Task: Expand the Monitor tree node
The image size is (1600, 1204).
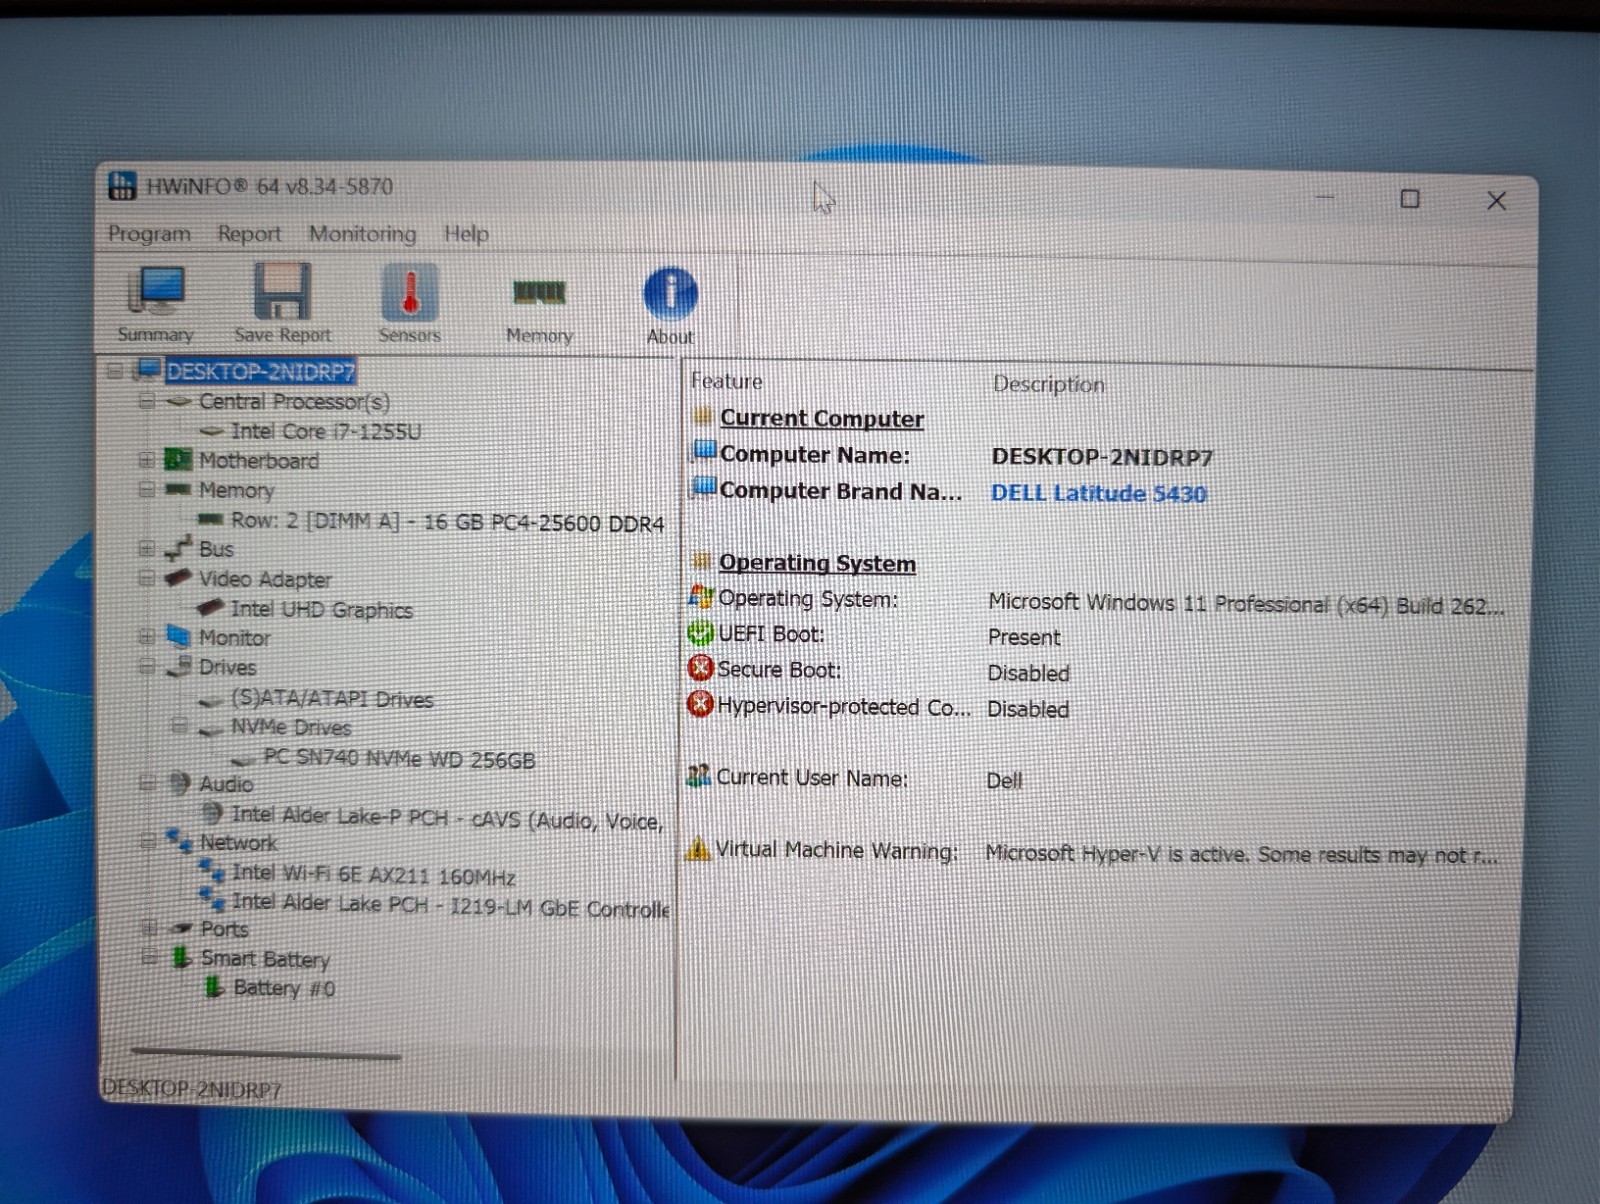Action: 147,636
